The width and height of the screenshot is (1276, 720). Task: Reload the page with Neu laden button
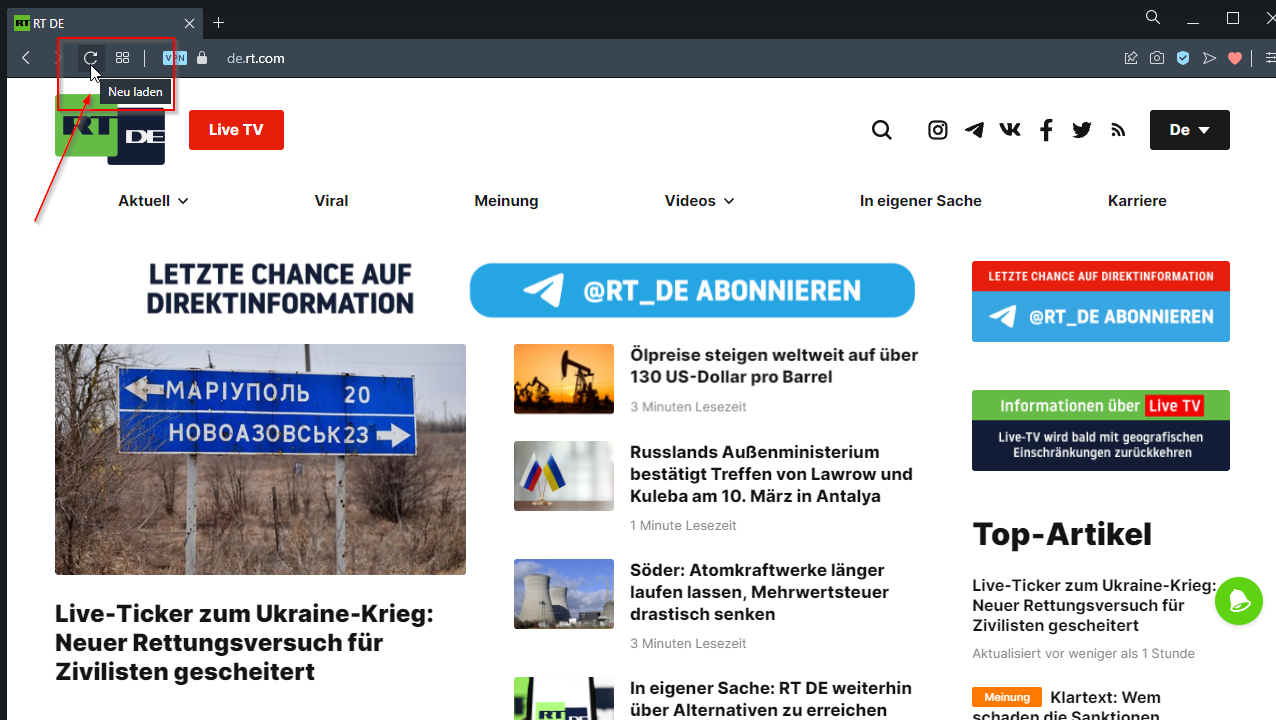coord(91,58)
